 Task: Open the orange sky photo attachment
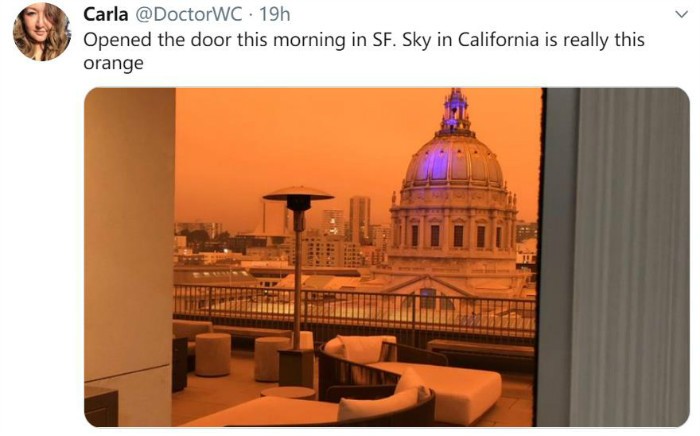pyautogui.click(x=387, y=257)
